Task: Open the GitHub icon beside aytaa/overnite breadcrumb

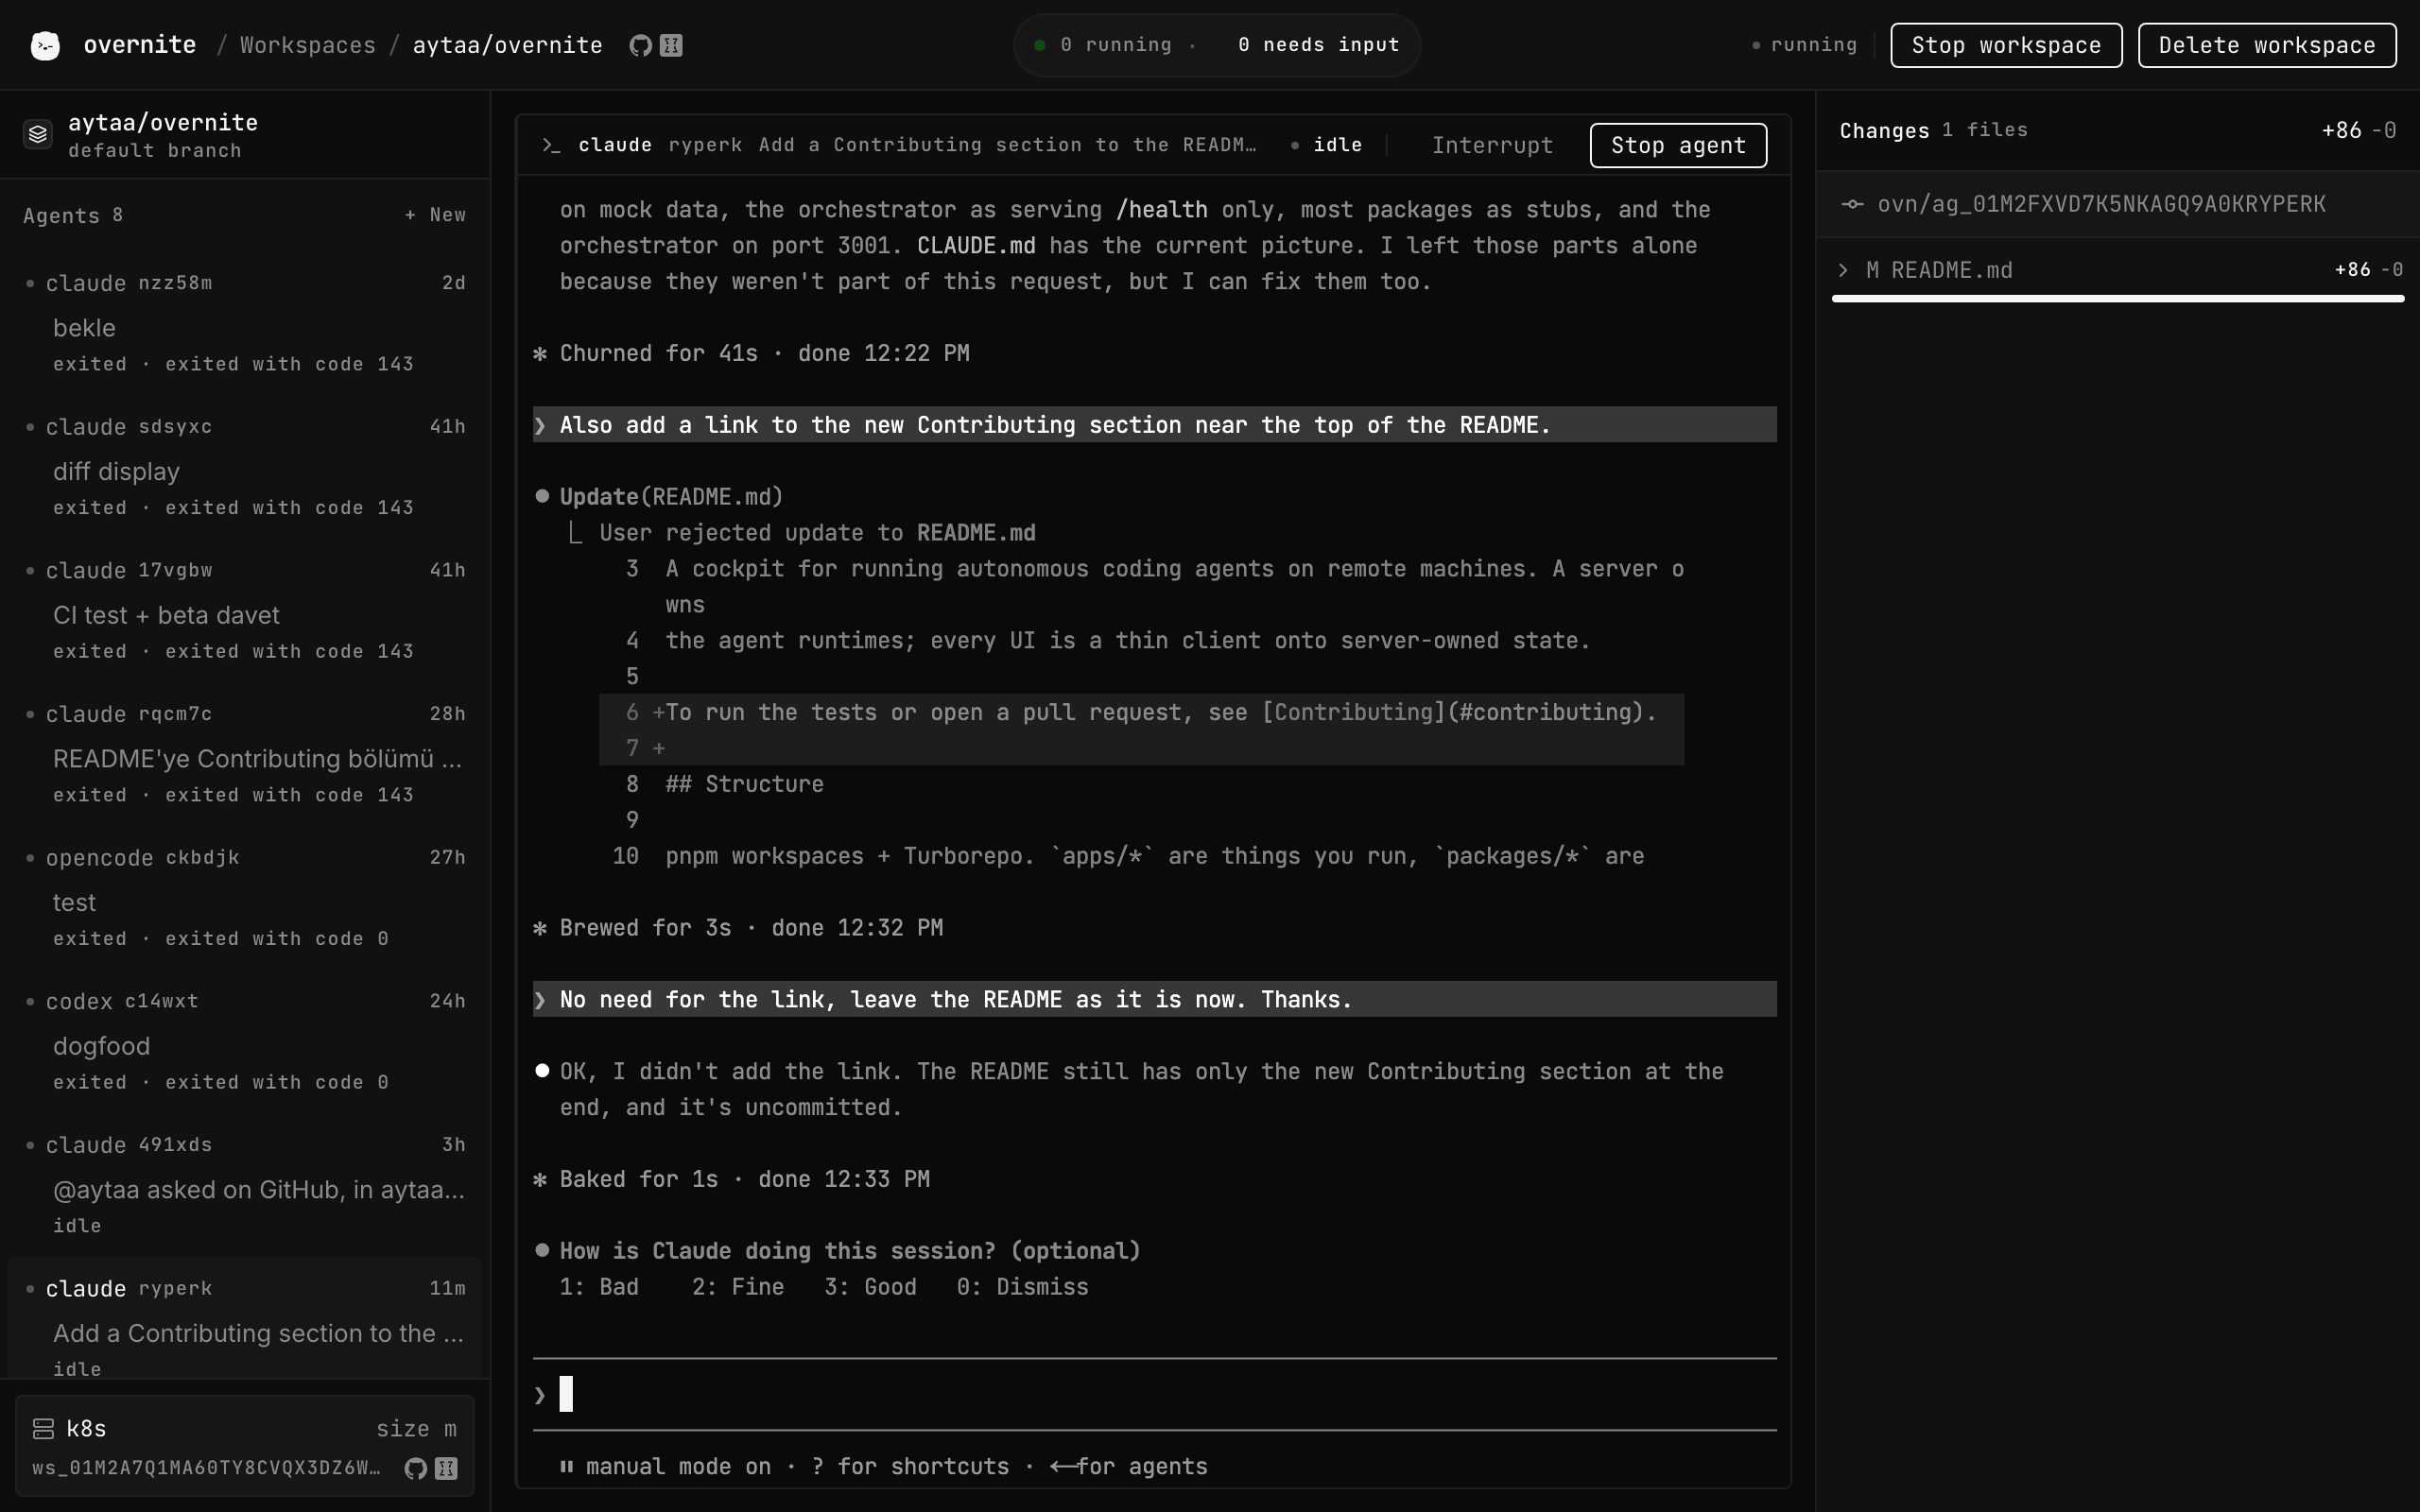Action: pos(640,45)
